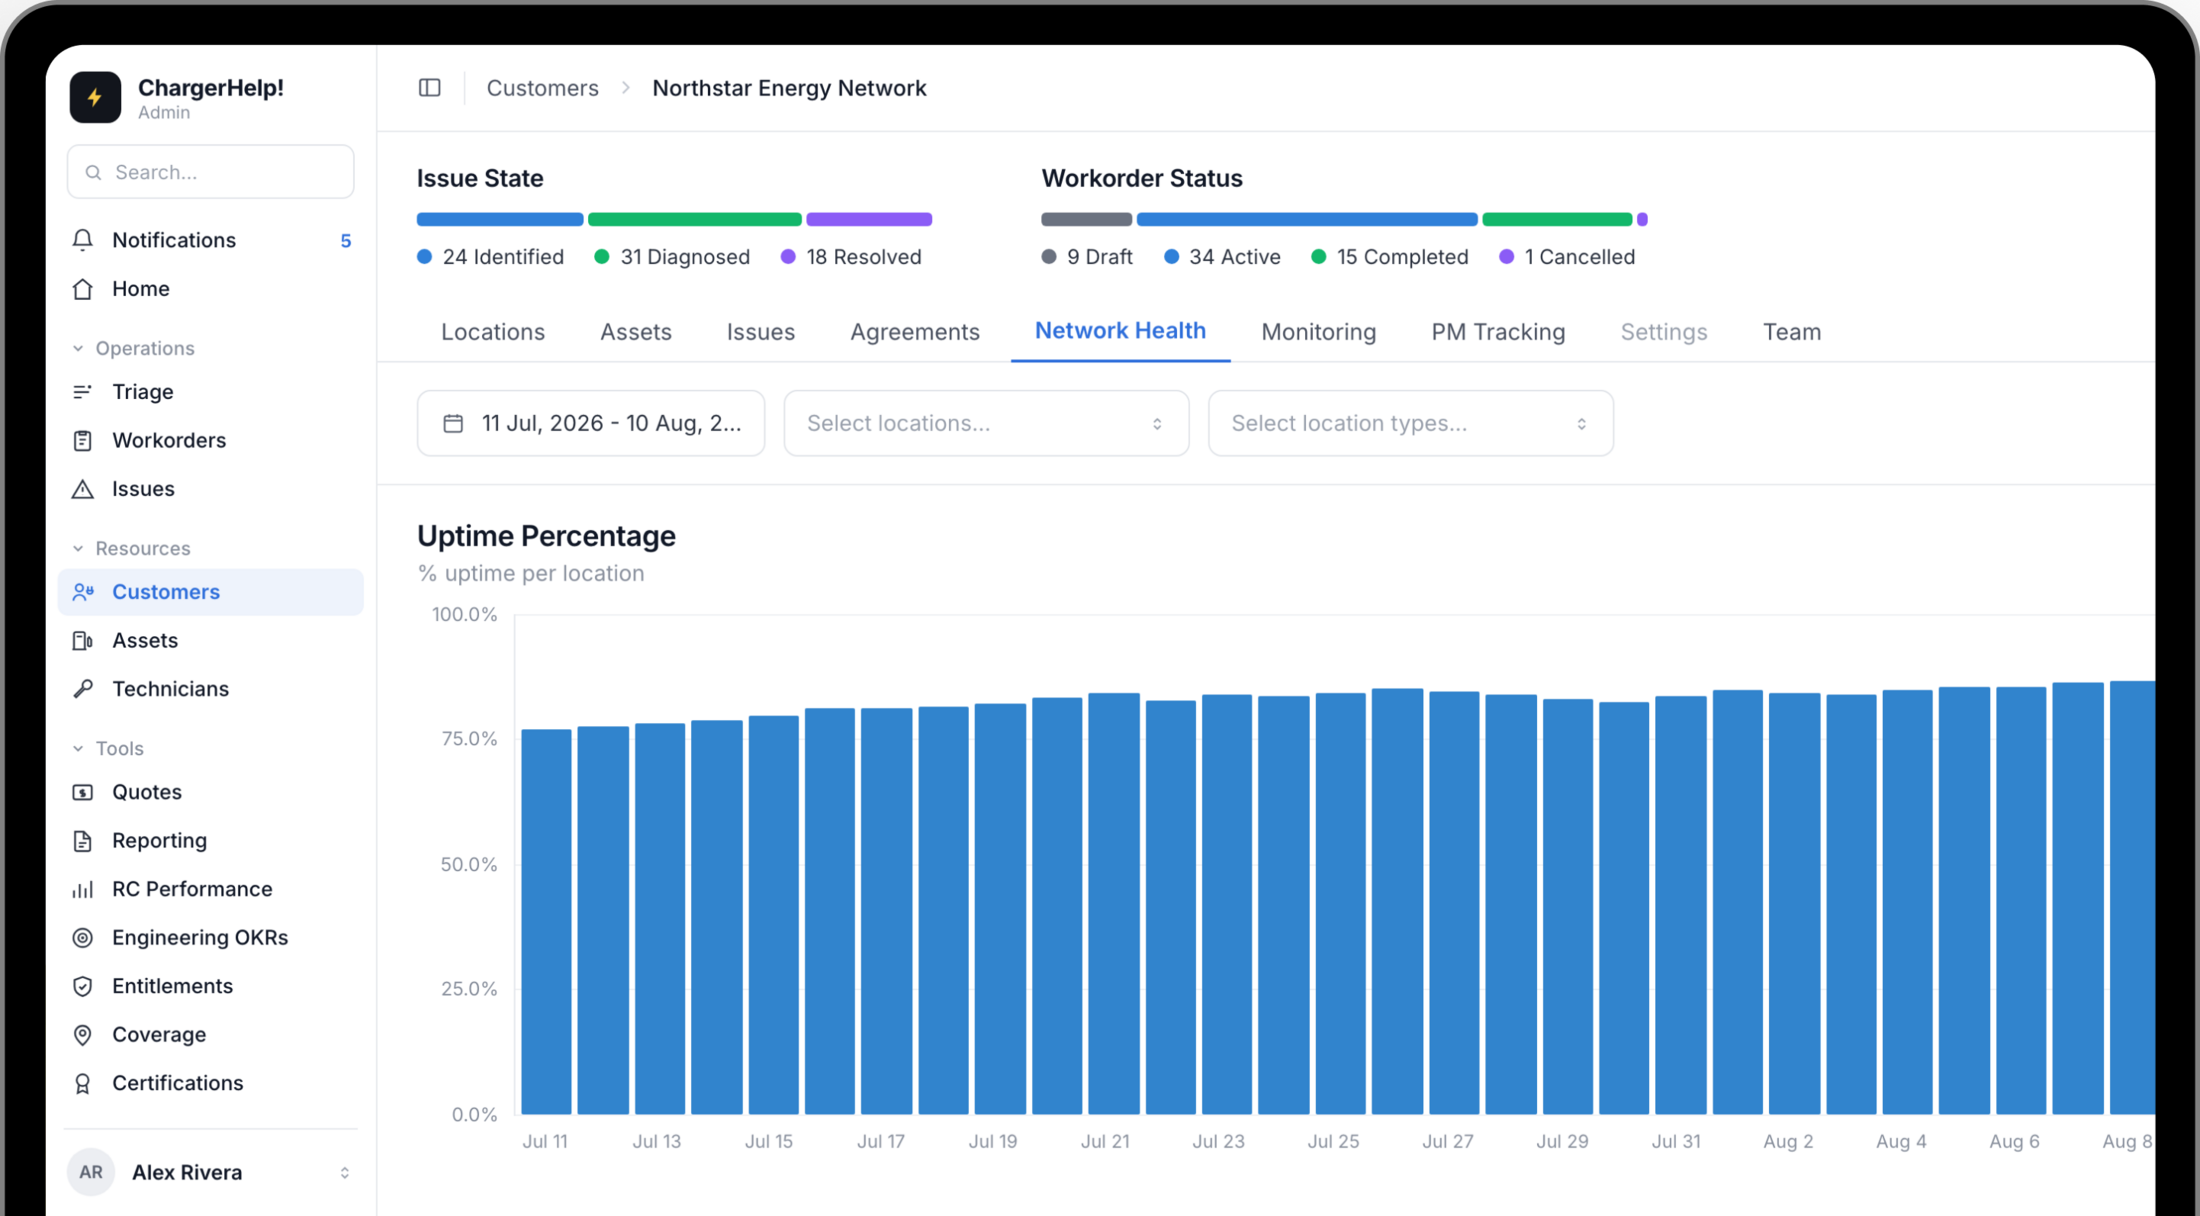Switch to the Issues tab
This screenshot has width=2200, height=1216.
point(761,332)
